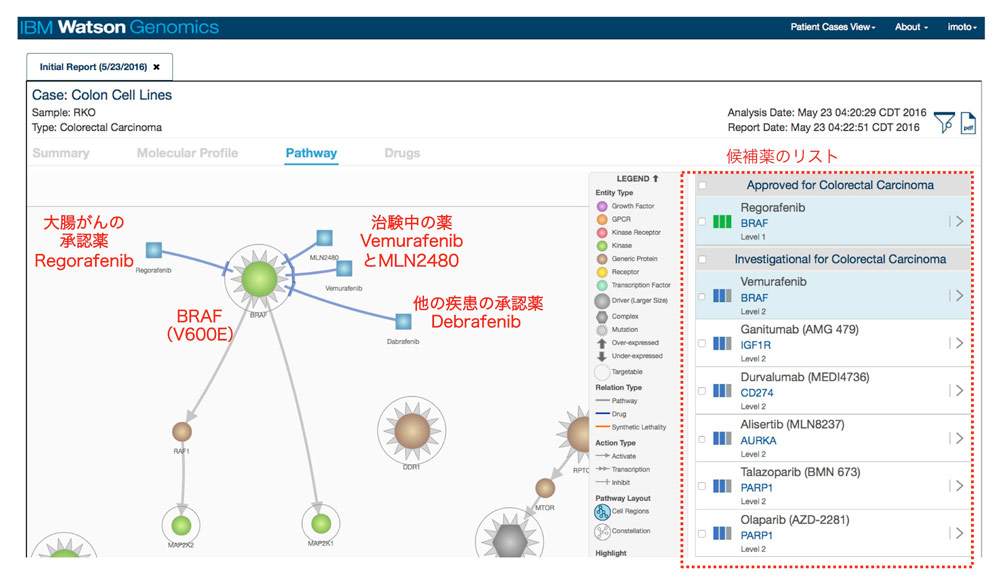Select the Vemurafenib drug node in graph
Screen dimensions: 1000x584
344,268
